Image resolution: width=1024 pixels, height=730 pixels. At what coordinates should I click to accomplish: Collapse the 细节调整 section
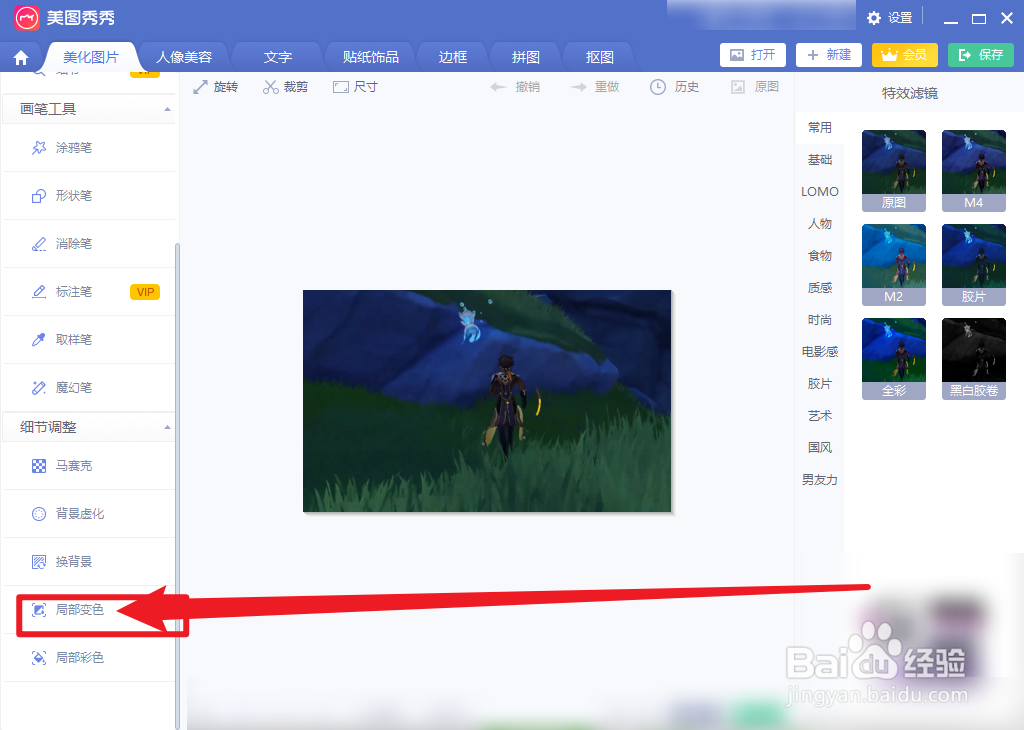point(167,427)
